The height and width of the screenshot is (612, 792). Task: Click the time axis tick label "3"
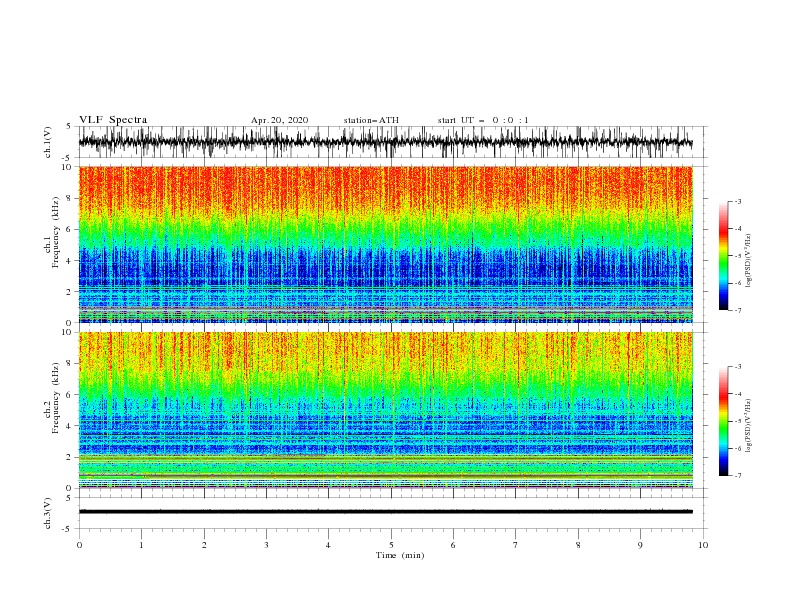tap(266, 545)
